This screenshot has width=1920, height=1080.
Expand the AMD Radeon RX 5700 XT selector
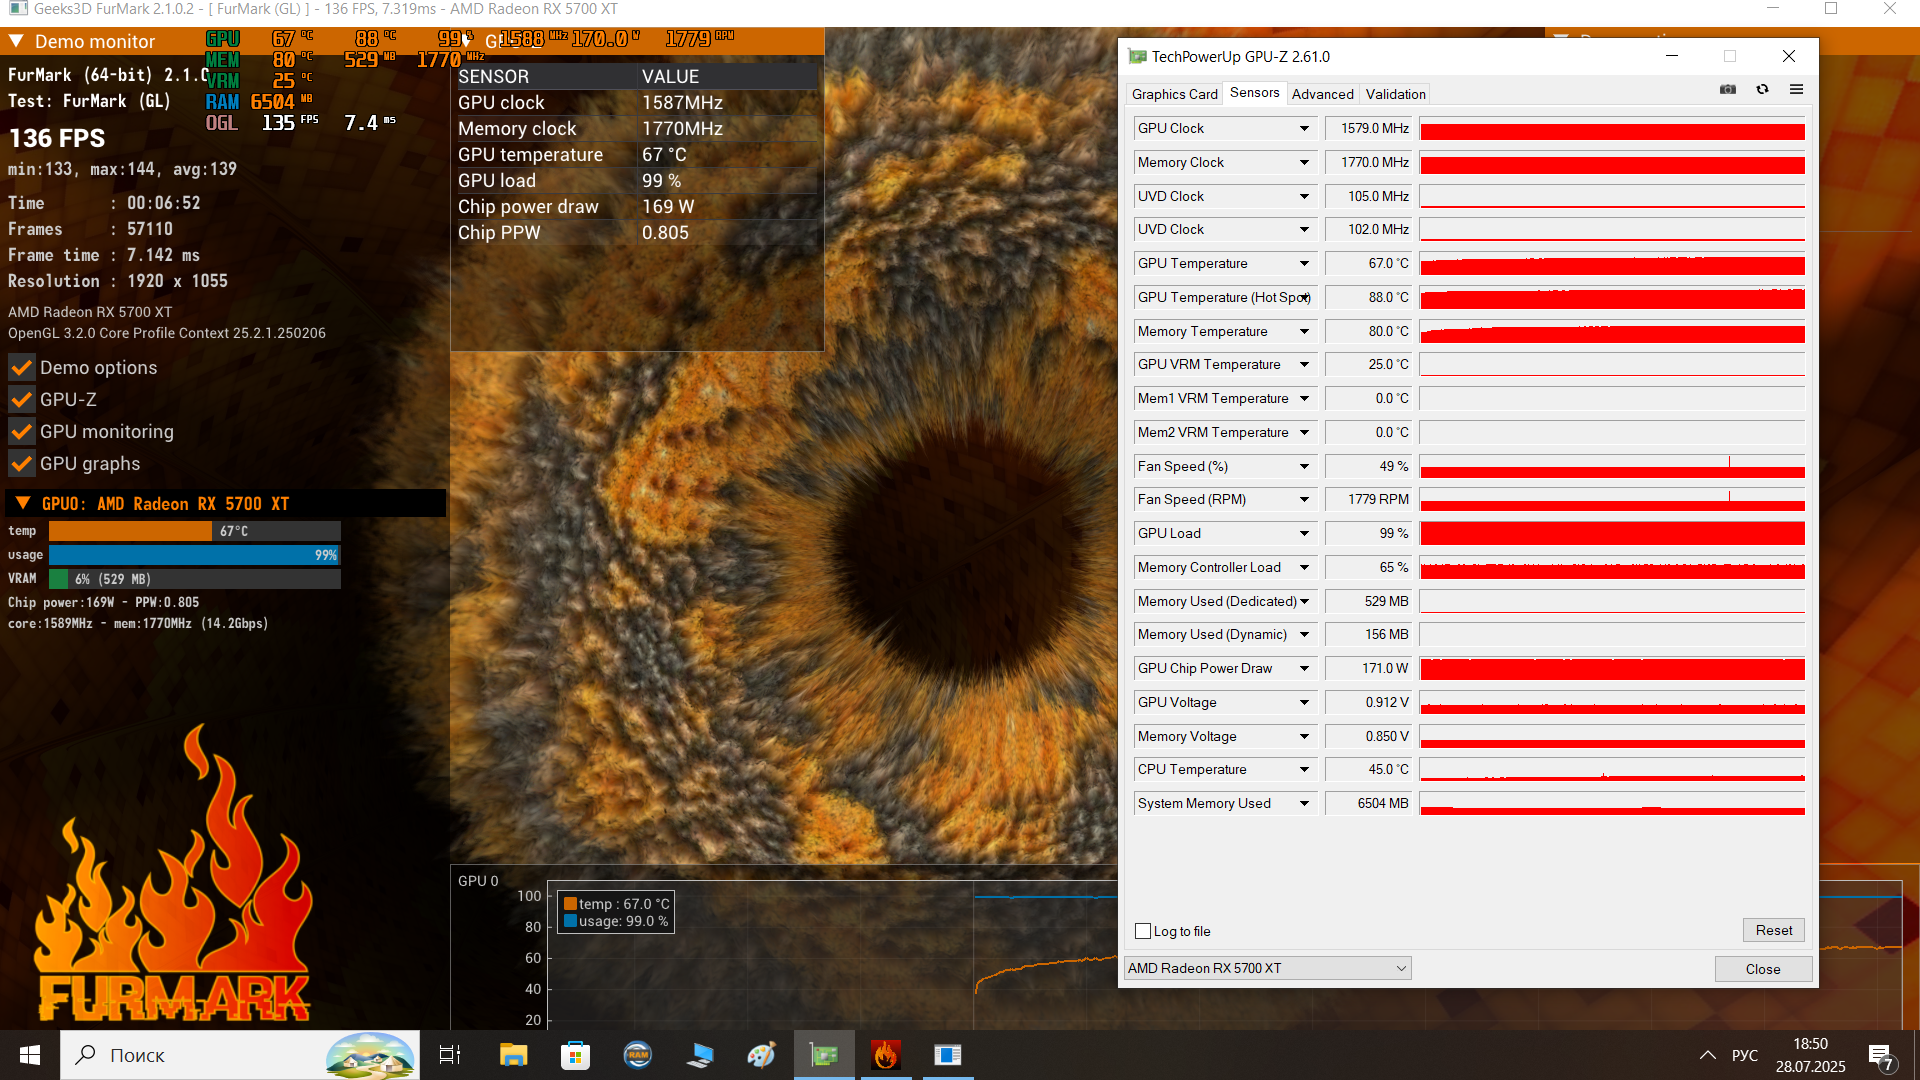[1400, 968]
